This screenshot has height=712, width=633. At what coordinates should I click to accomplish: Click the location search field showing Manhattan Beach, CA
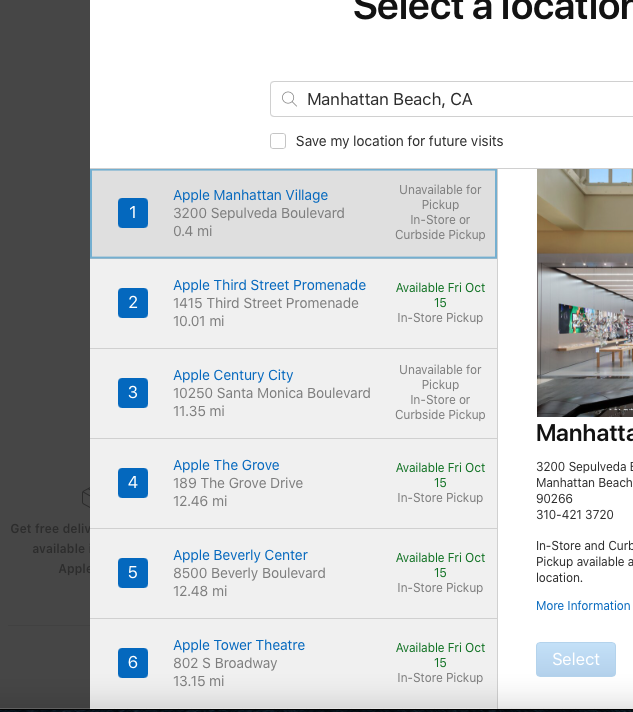point(451,99)
